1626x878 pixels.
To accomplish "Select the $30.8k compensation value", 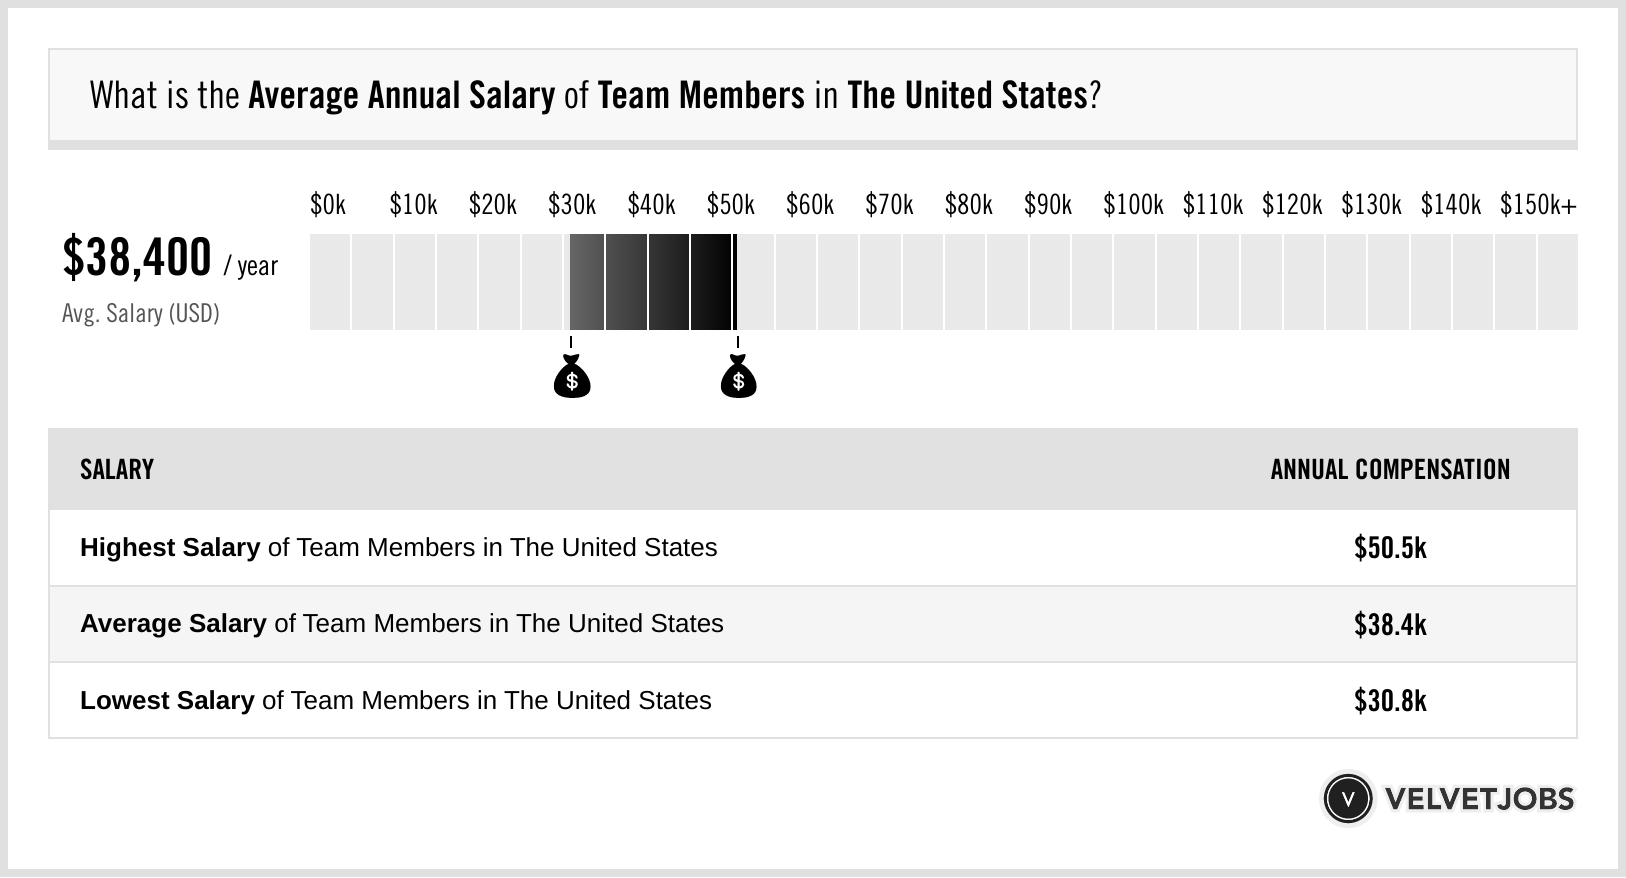I will pyautogui.click(x=1390, y=700).
